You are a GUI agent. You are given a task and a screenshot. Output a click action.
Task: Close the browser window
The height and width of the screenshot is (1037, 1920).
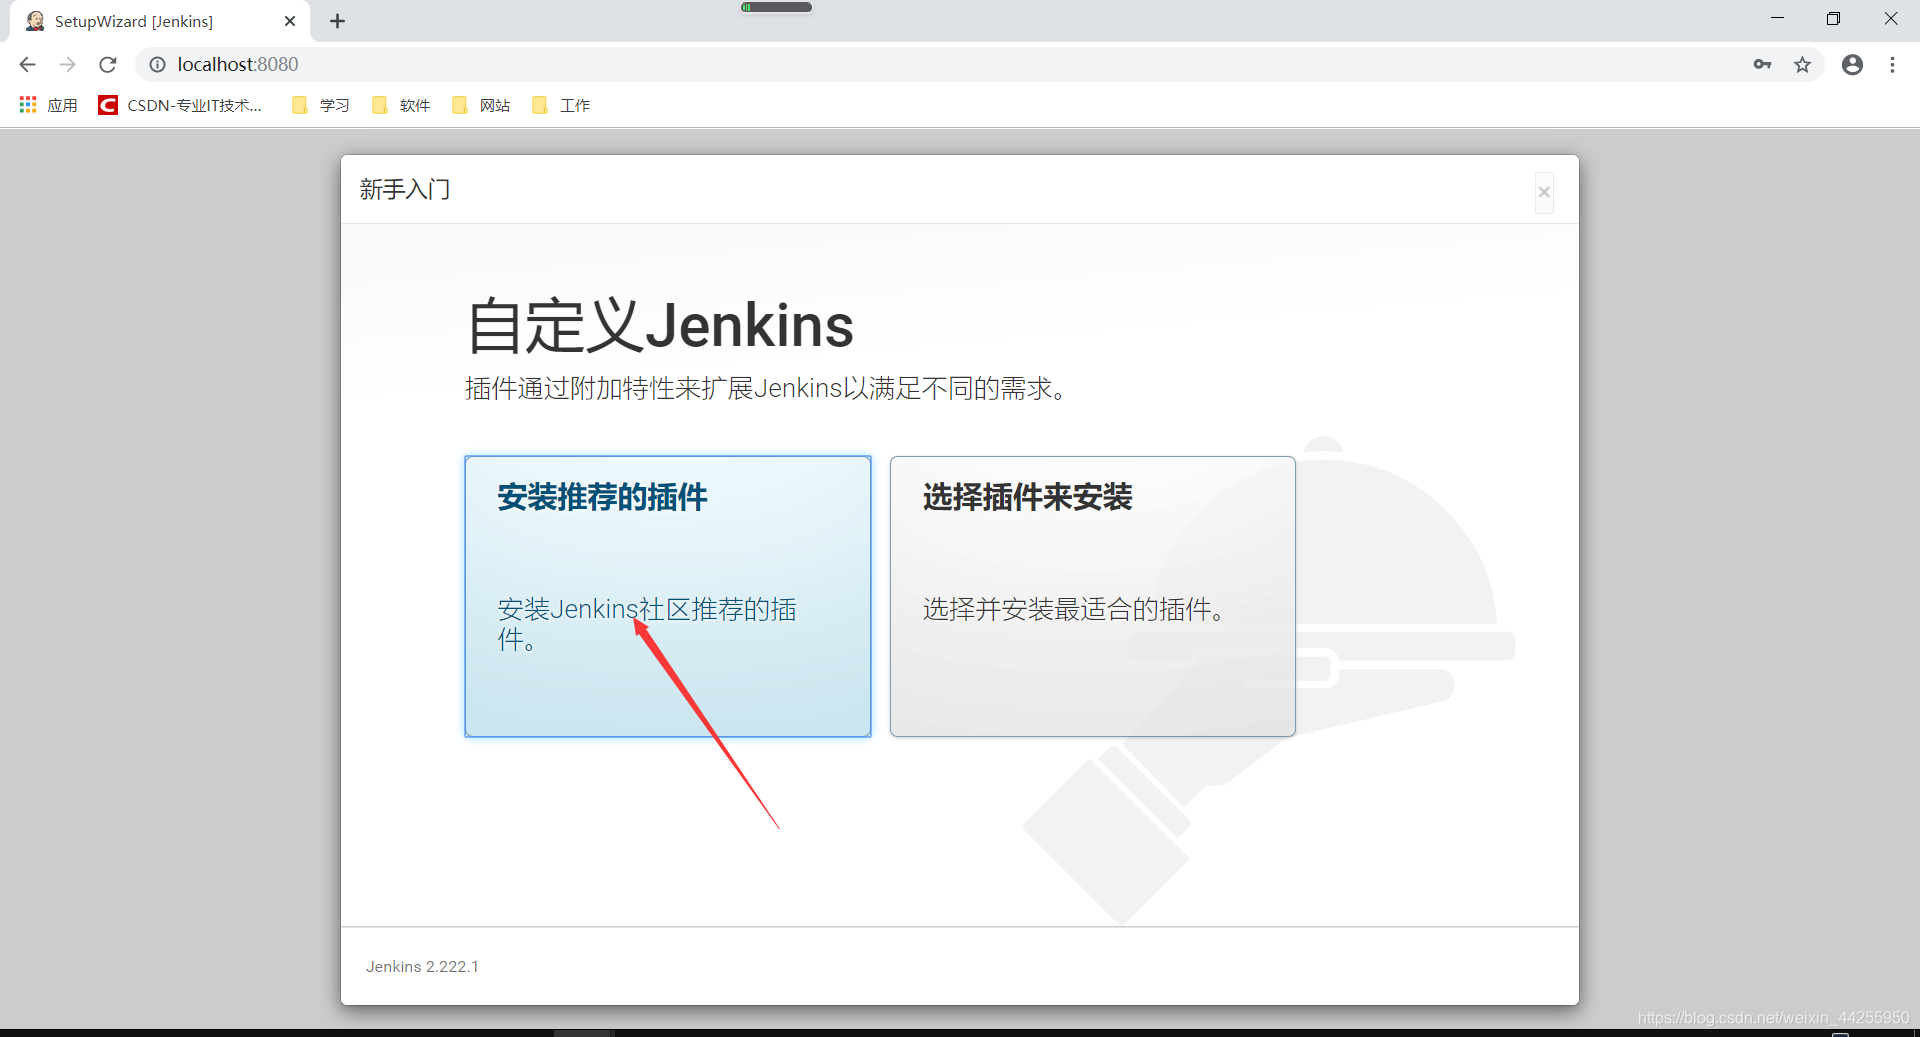click(x=1890, y=19)
